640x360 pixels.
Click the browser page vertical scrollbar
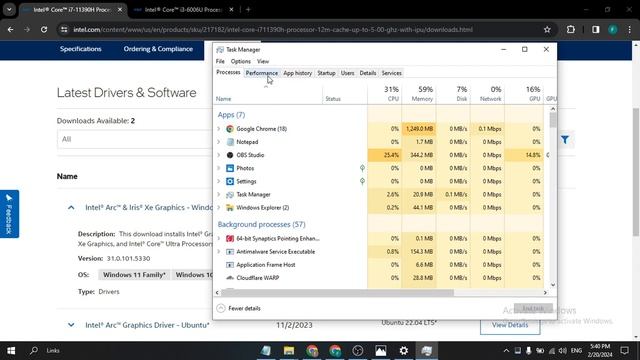[636, 172]
